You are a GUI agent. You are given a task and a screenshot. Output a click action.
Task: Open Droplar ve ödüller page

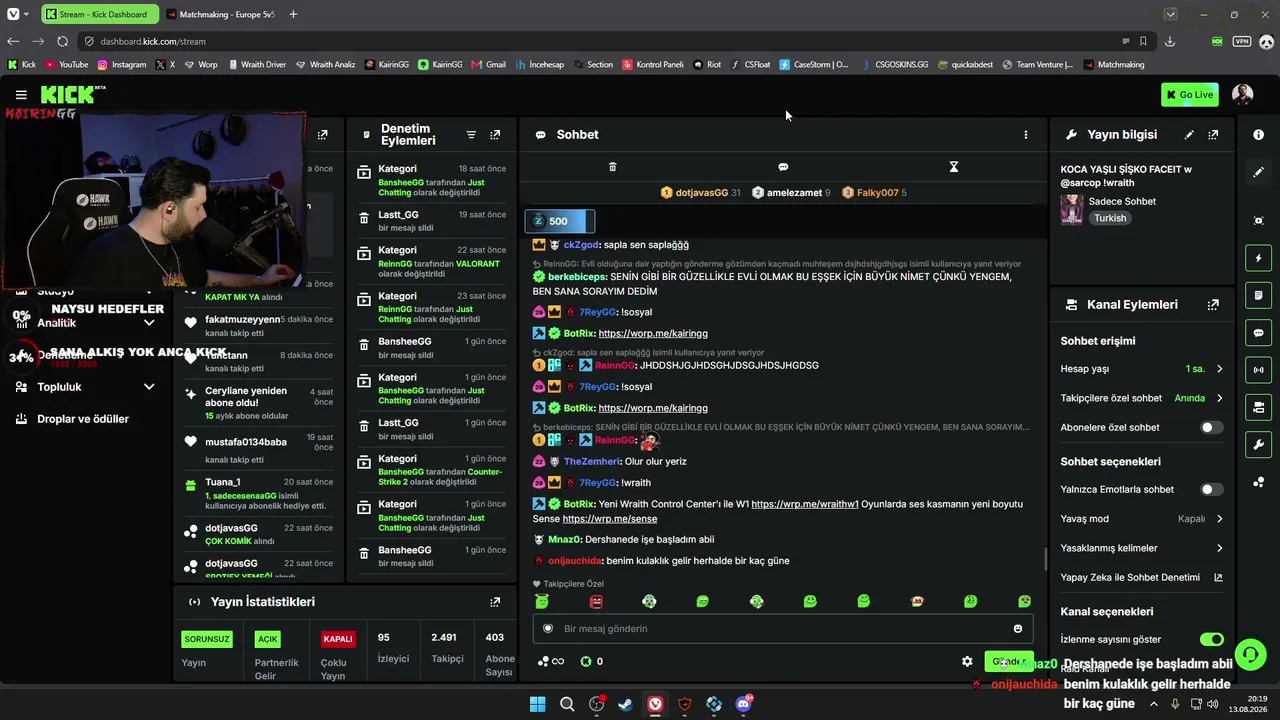83,419
